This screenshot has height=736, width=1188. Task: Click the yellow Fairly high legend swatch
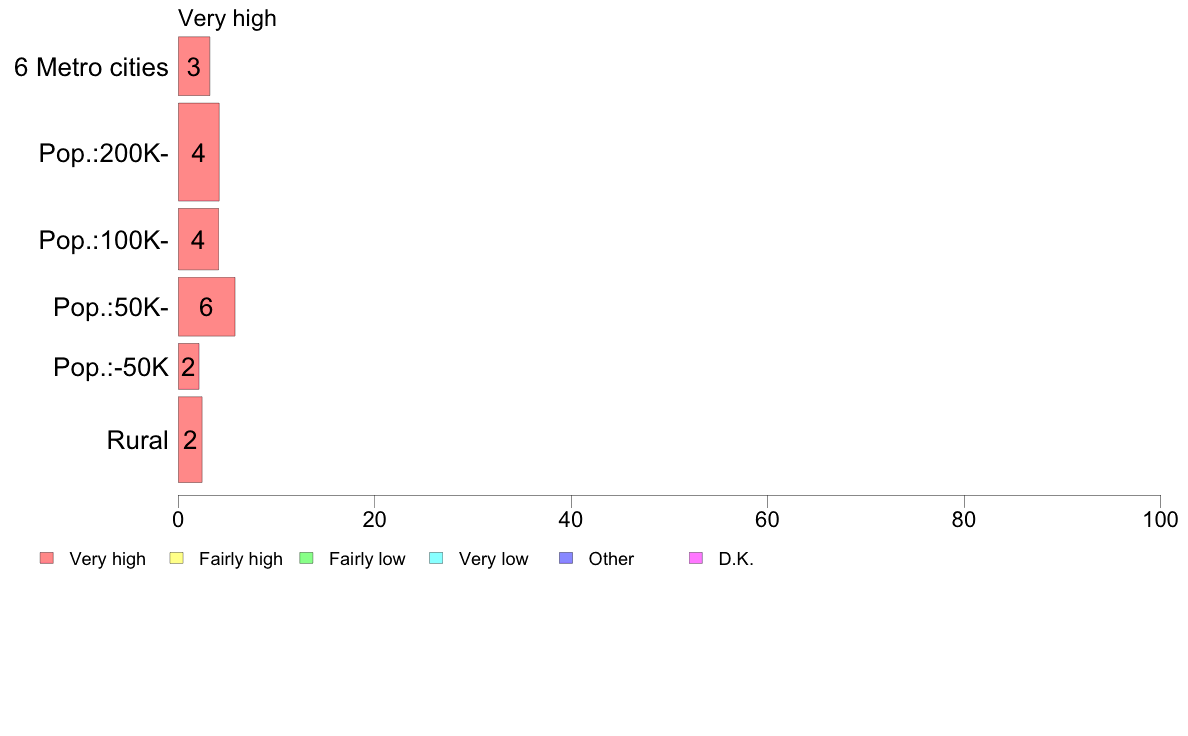(x=177, y=559)
